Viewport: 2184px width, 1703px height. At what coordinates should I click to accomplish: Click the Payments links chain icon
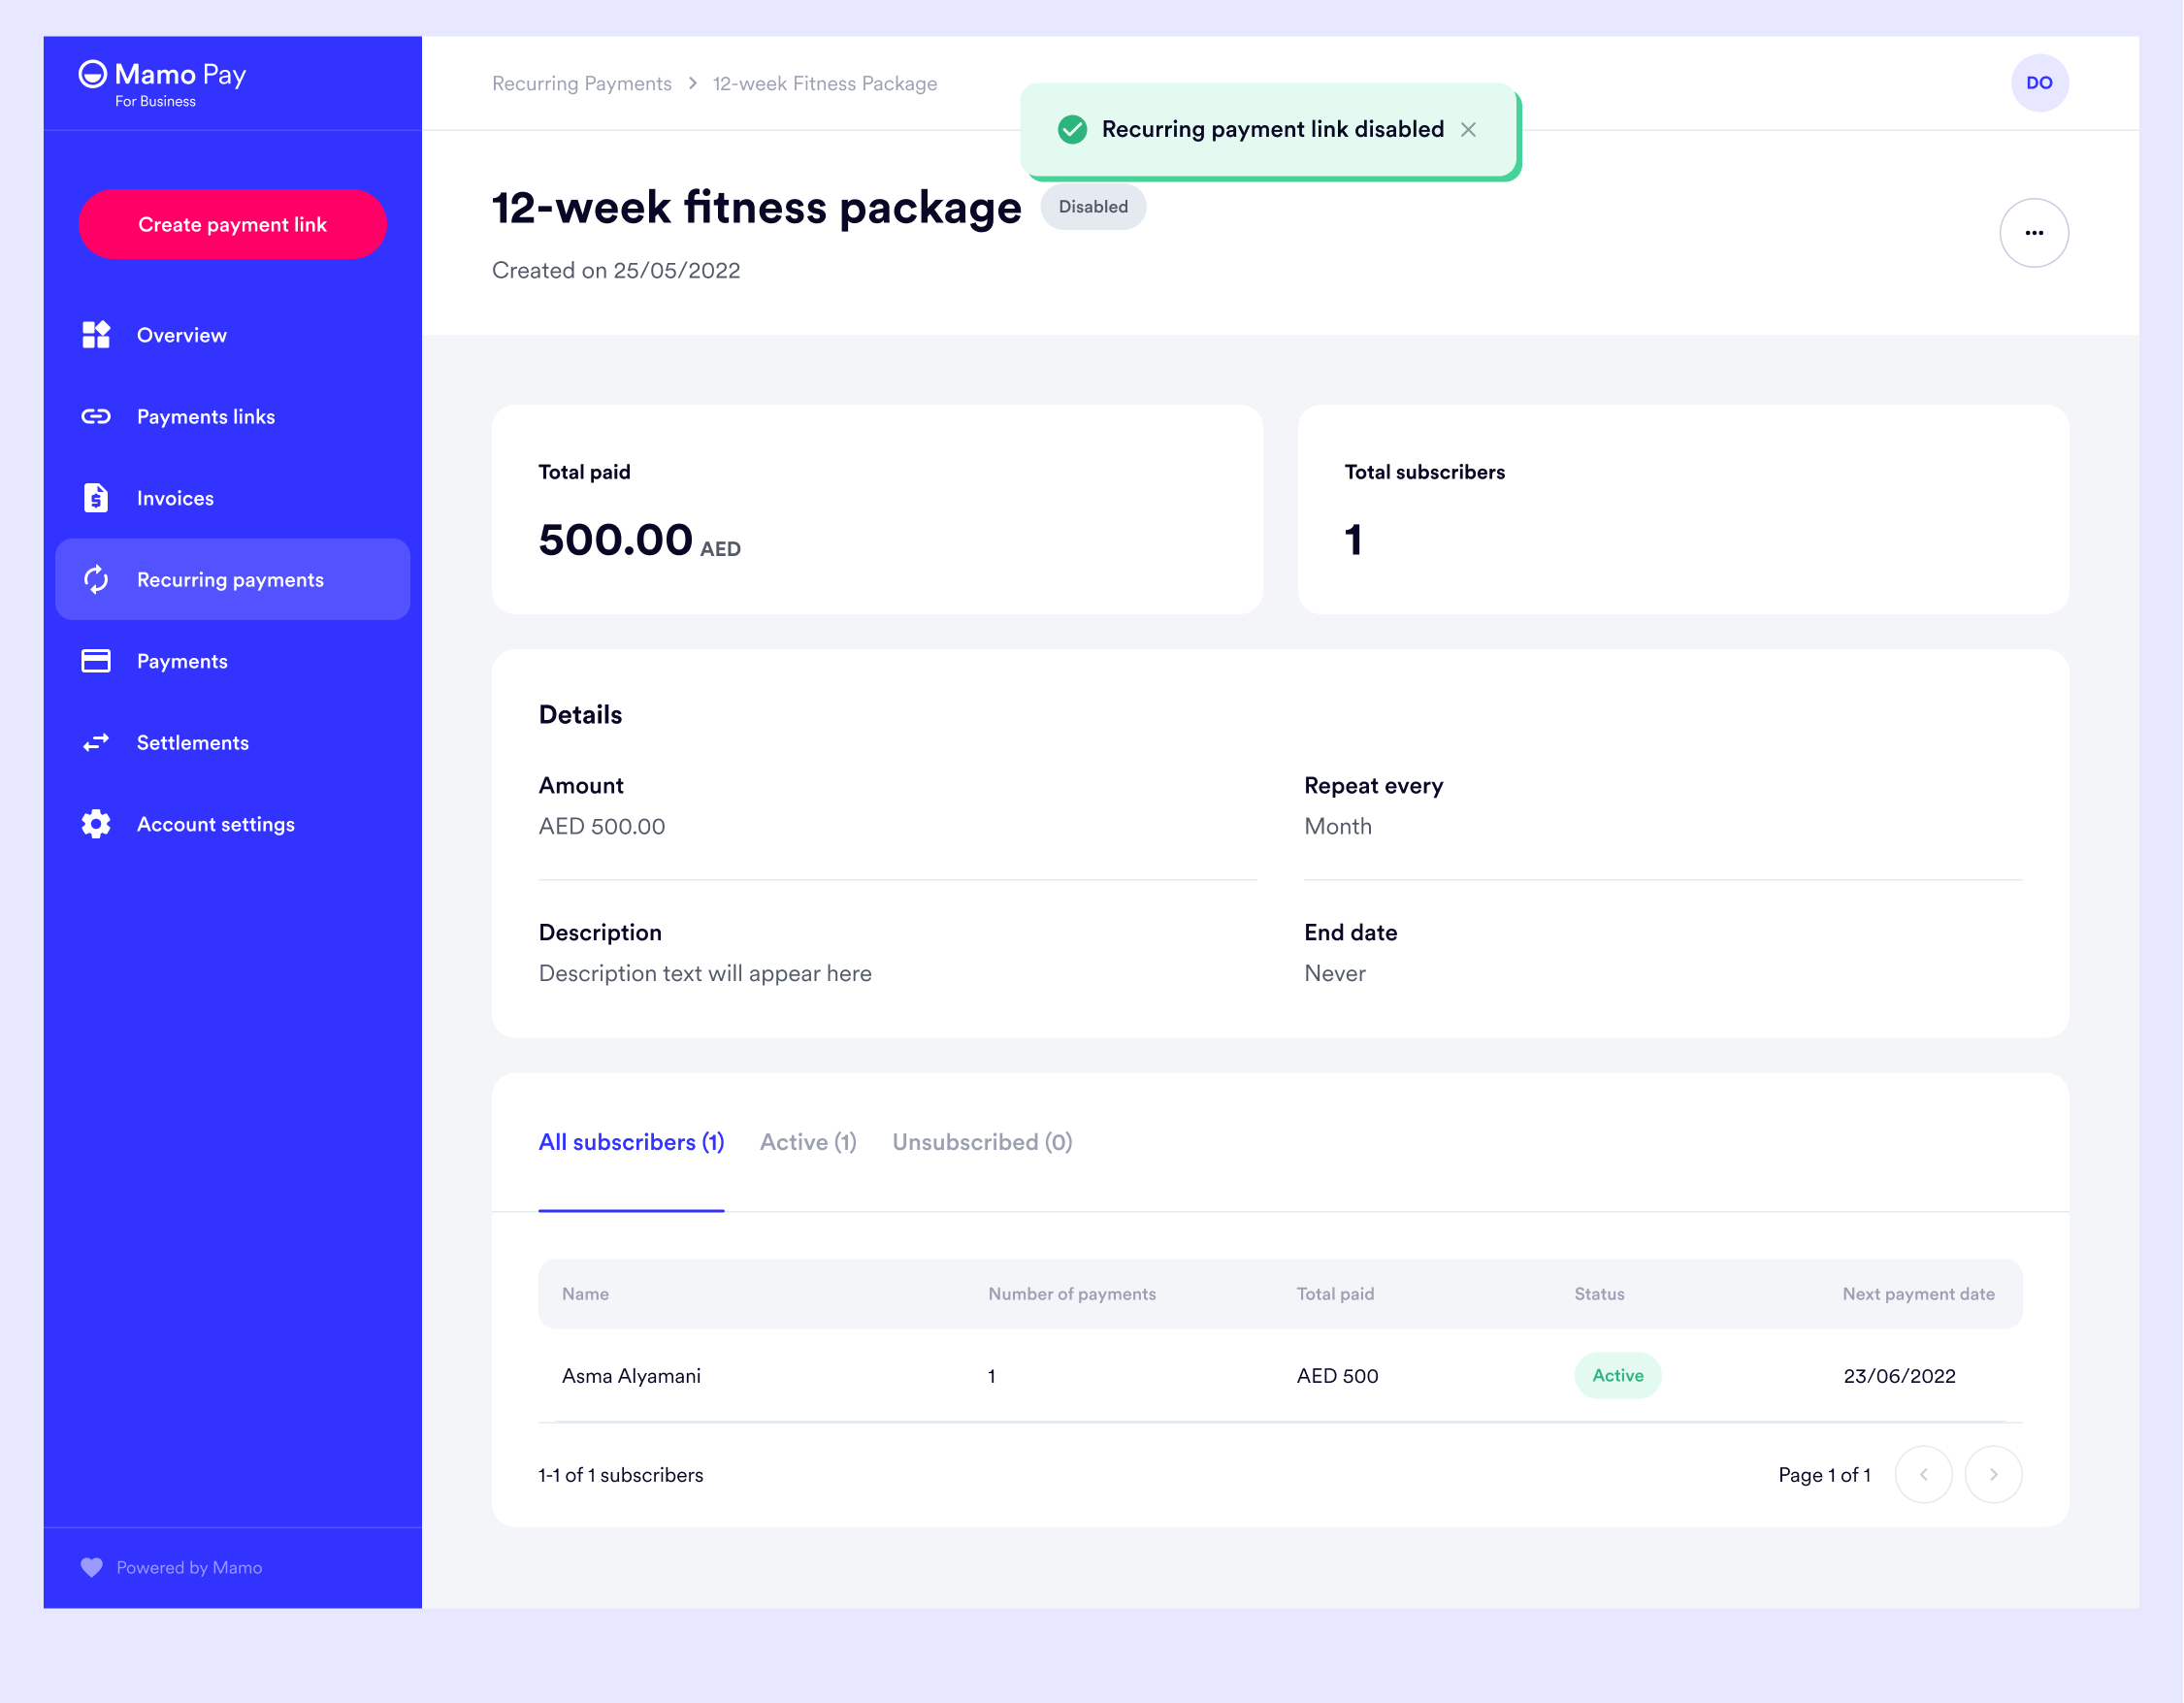pyautogui.click(x=96, y=417)
